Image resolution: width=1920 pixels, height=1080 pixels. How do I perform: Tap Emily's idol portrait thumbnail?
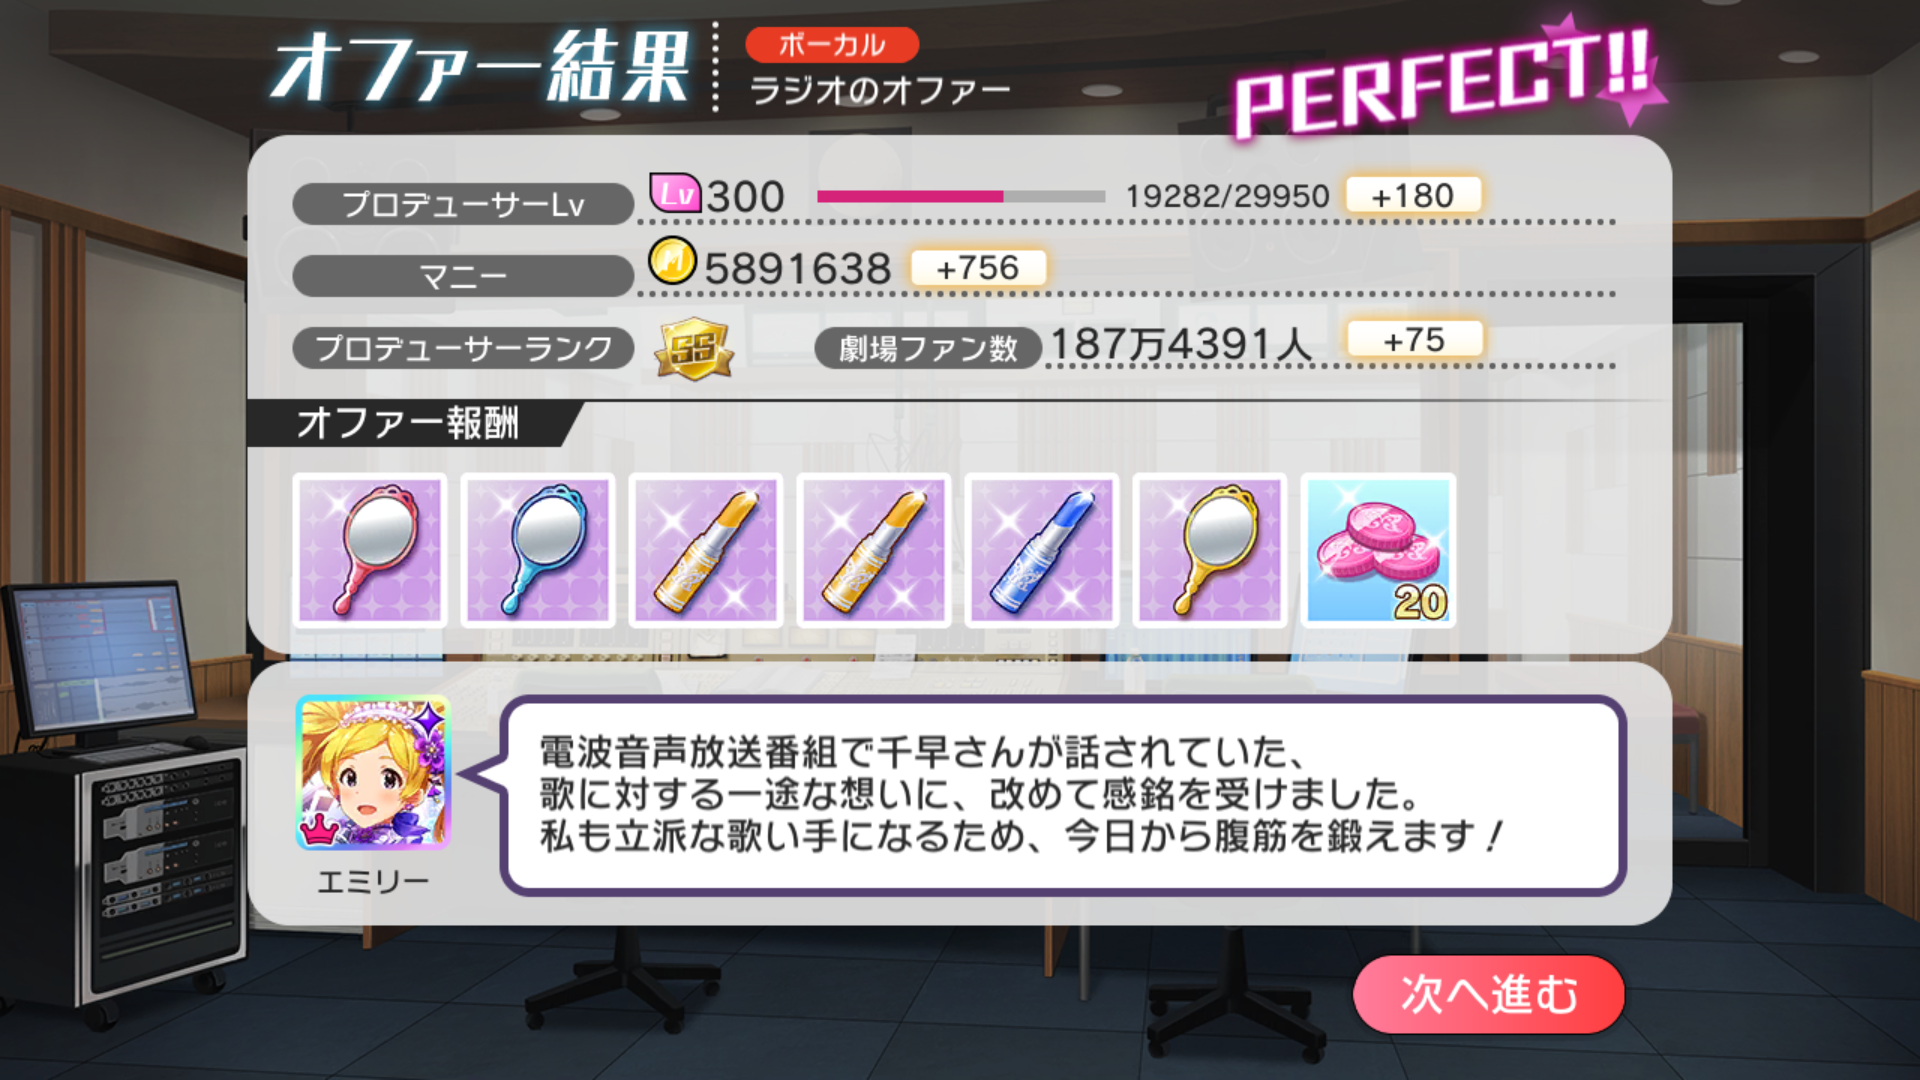pyautogui.click(x=373, y=773)
